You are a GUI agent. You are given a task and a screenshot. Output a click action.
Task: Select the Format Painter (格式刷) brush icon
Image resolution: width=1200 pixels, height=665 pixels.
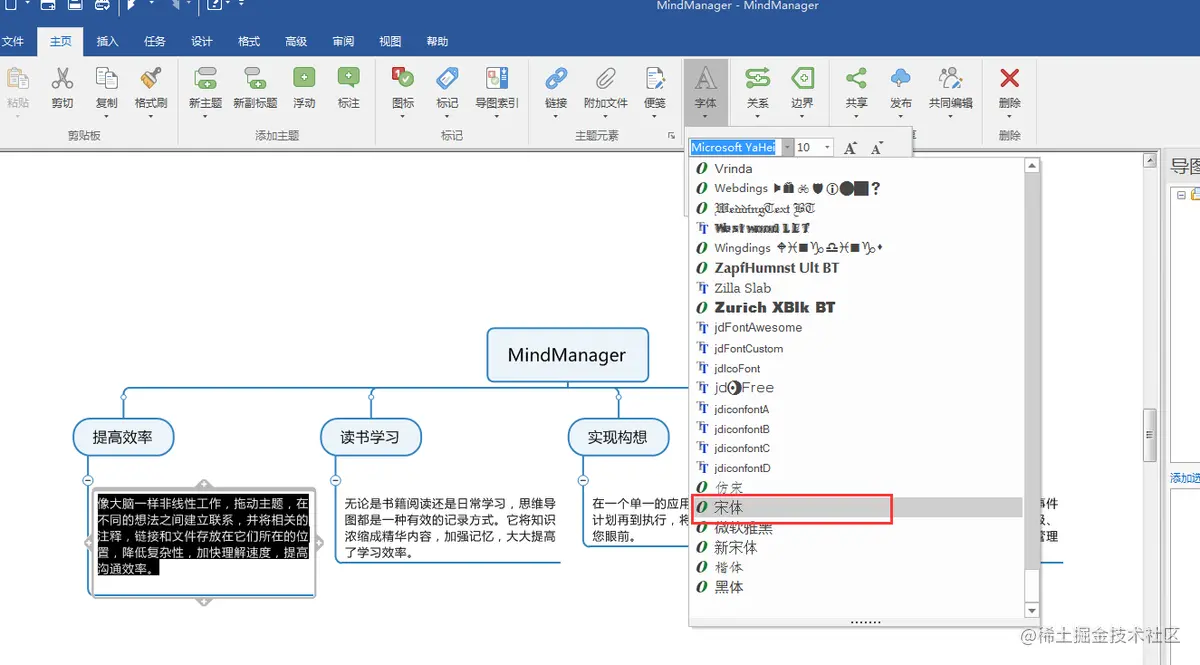point(151,79)
